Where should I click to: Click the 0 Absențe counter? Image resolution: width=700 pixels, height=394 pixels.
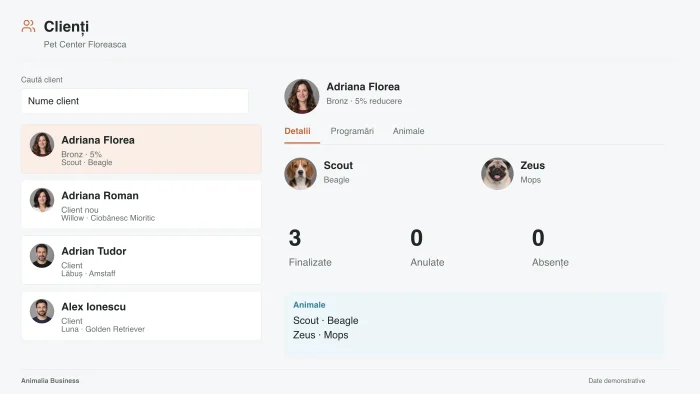[550, 248]
